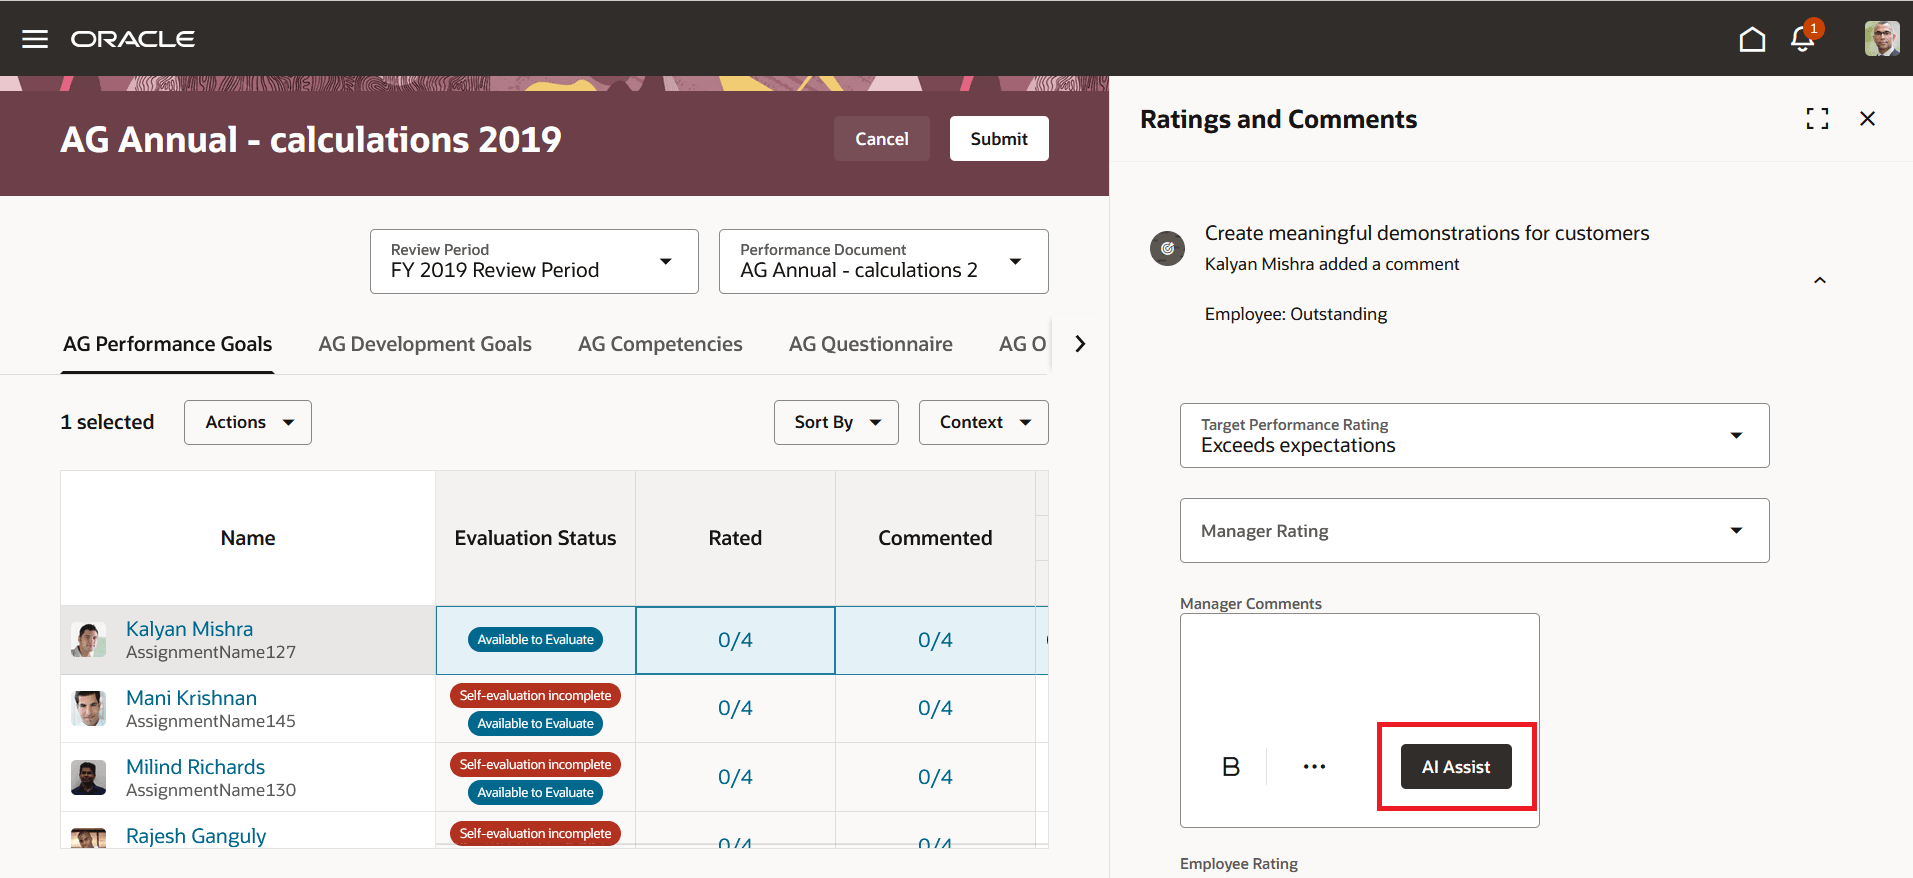Go to home via house icon

point(1752,39)
